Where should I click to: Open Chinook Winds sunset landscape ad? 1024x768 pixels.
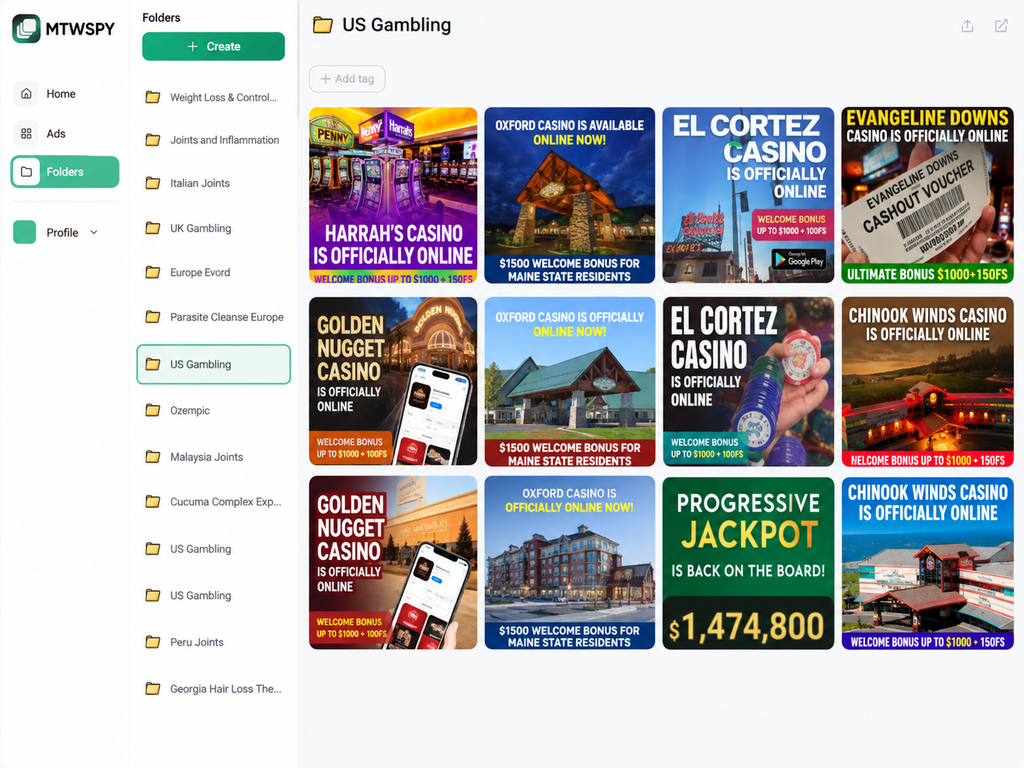[x=927, y=381]
